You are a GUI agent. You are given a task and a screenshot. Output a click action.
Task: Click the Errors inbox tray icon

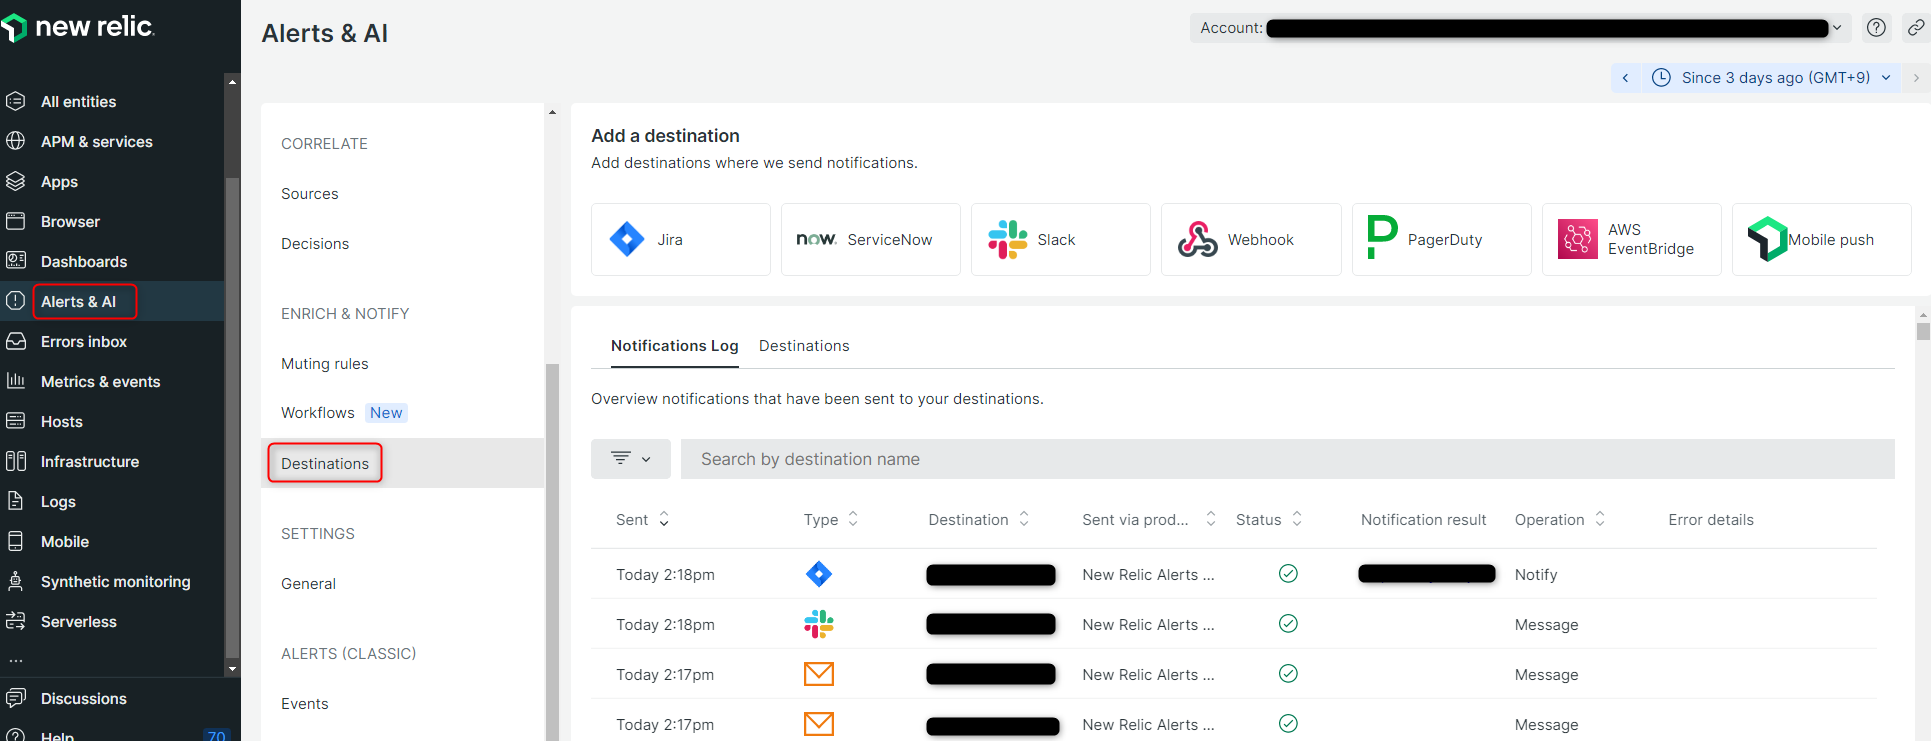[15, 341]
